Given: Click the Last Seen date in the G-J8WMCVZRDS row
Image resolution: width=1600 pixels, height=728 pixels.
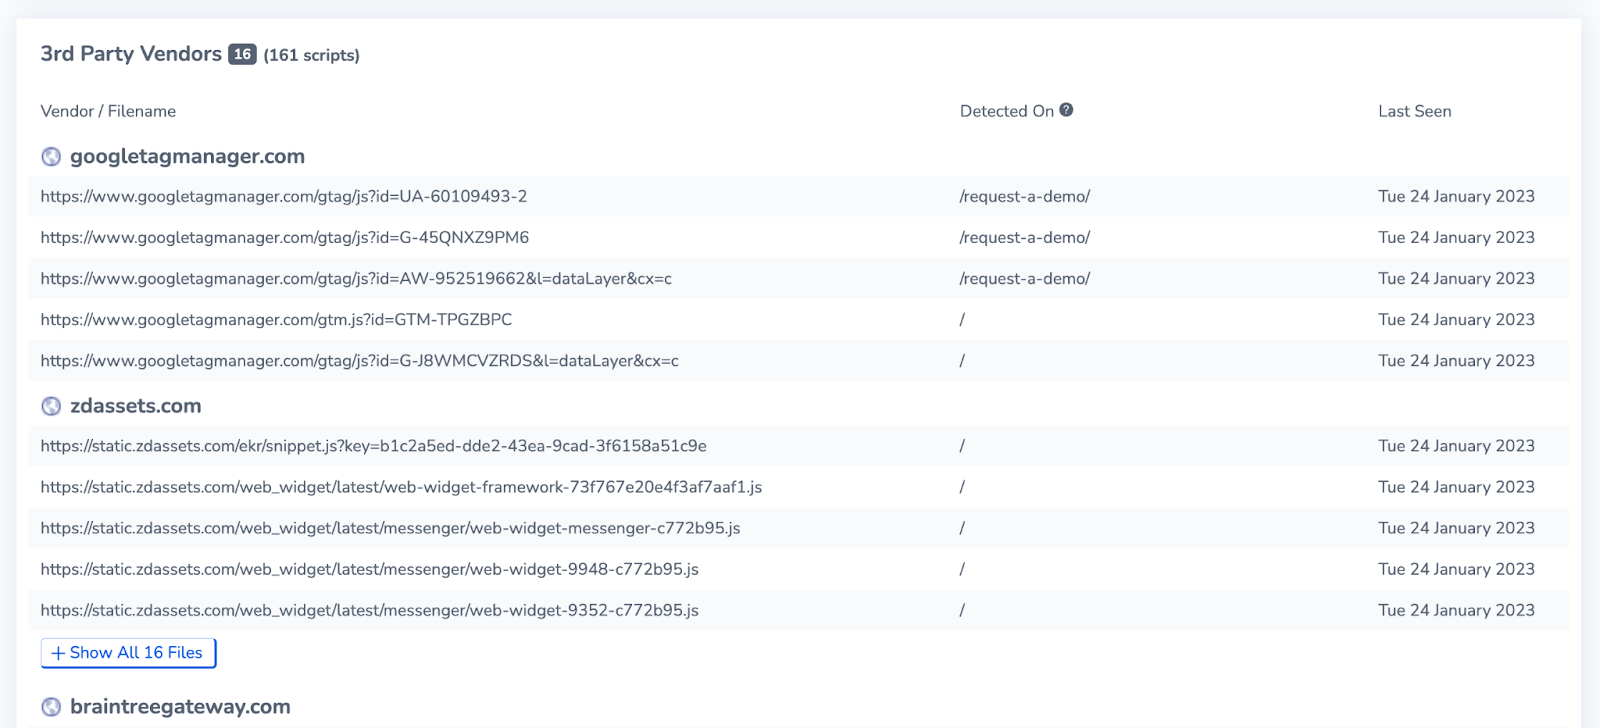Looking at the screenshot, I should pos(1456,361).
